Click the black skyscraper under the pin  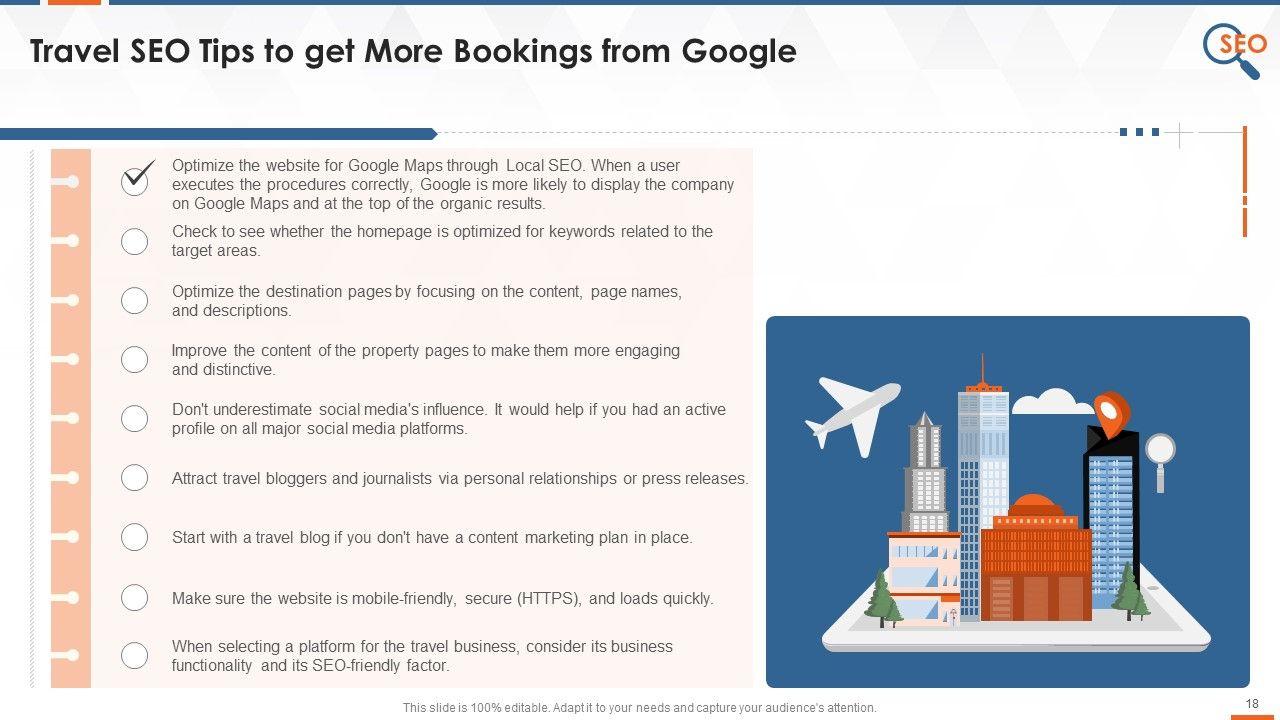(1111, 518)
